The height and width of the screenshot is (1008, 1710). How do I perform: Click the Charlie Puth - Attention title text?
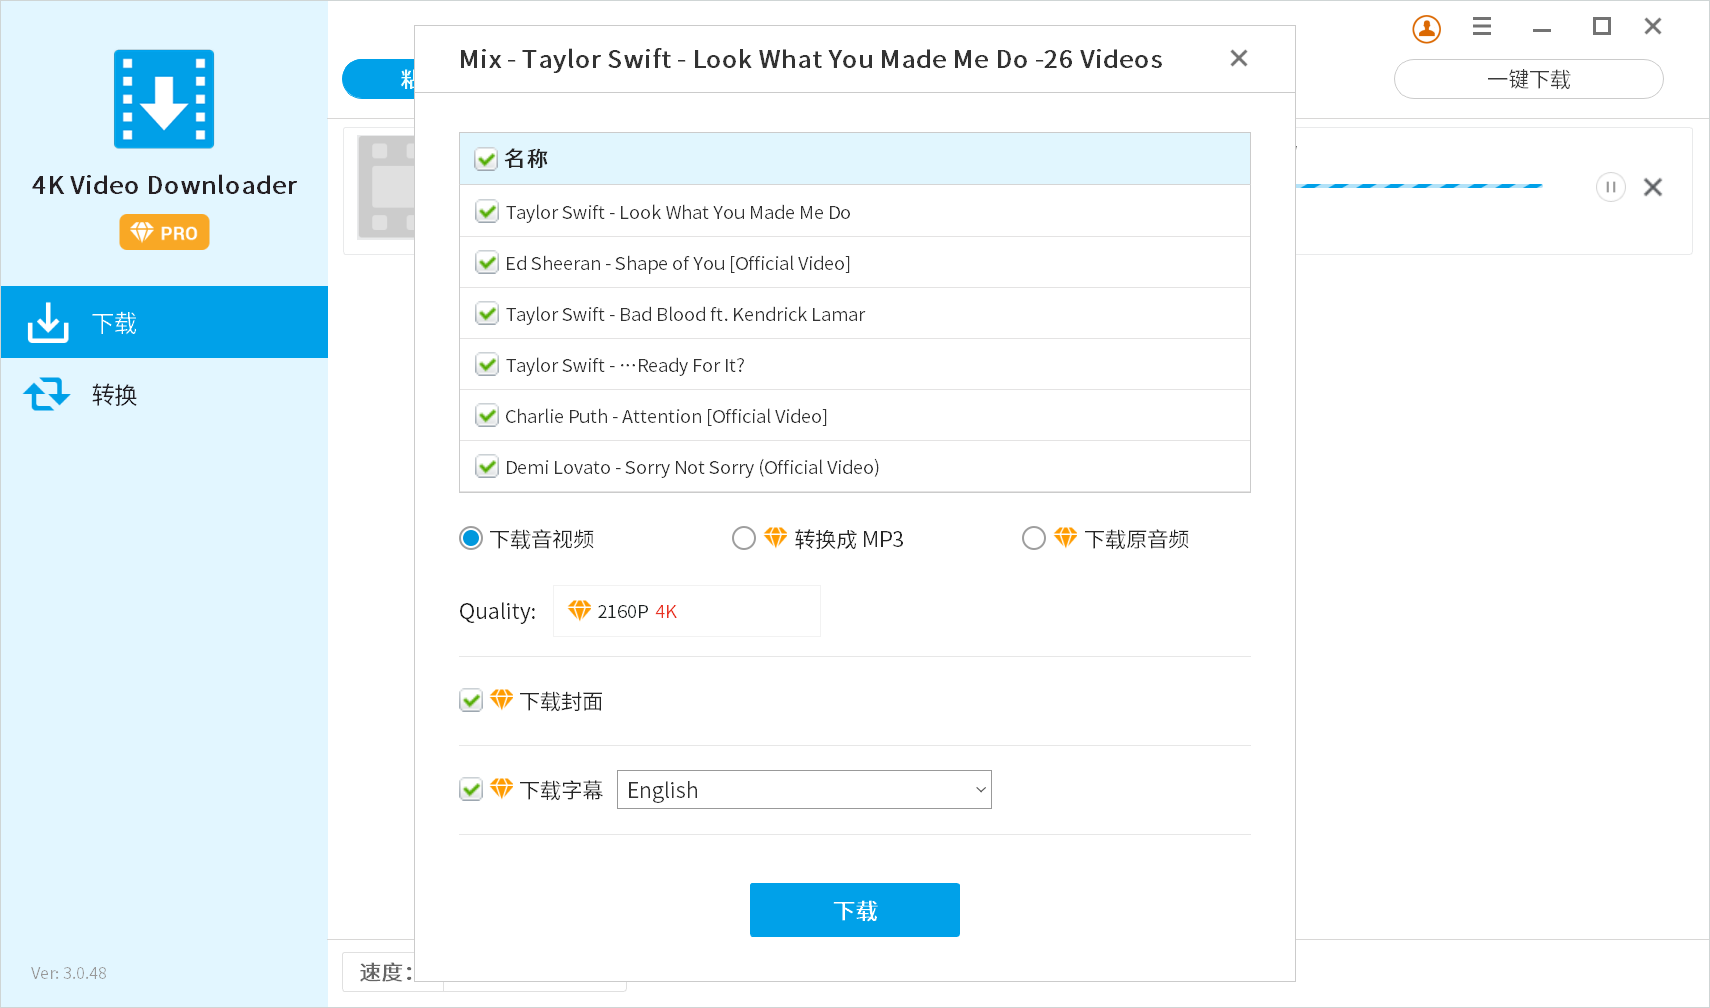click(x=666, y=416)
